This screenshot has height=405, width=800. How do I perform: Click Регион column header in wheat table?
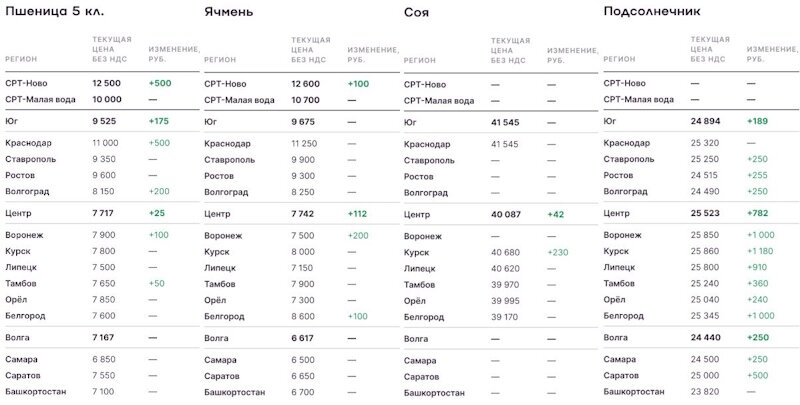coord(21,59)
